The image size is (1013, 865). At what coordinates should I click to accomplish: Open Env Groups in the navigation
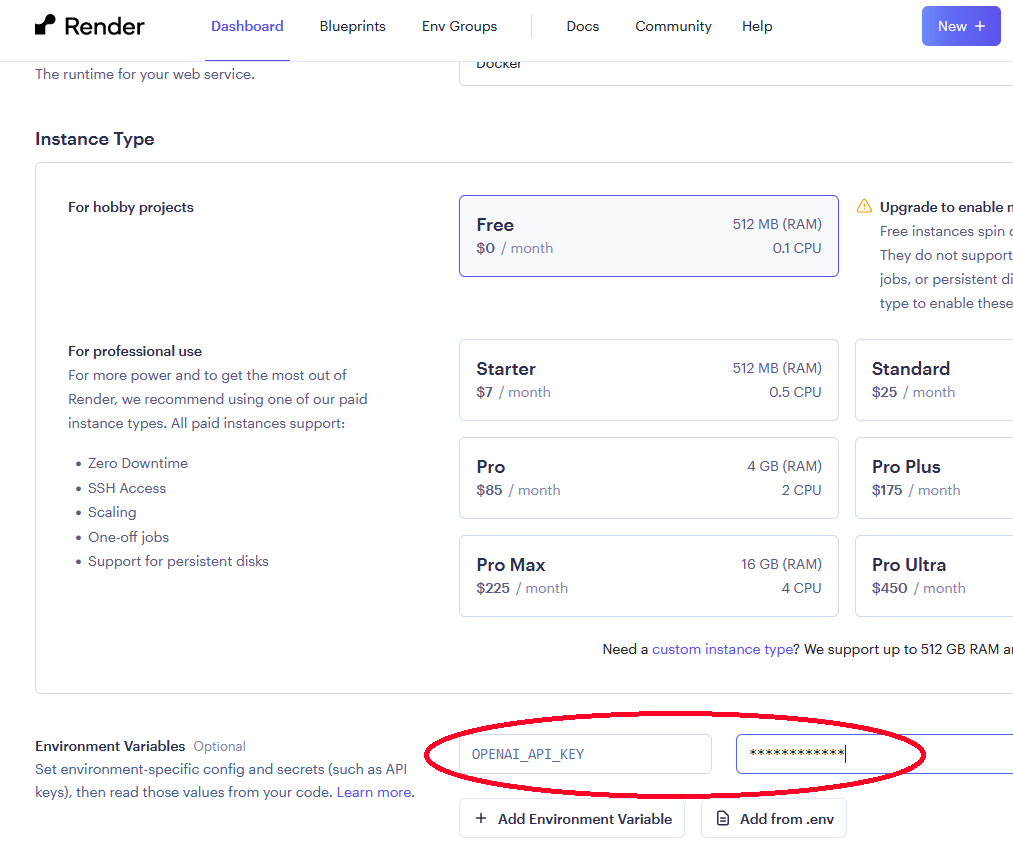tap(459, 26)
